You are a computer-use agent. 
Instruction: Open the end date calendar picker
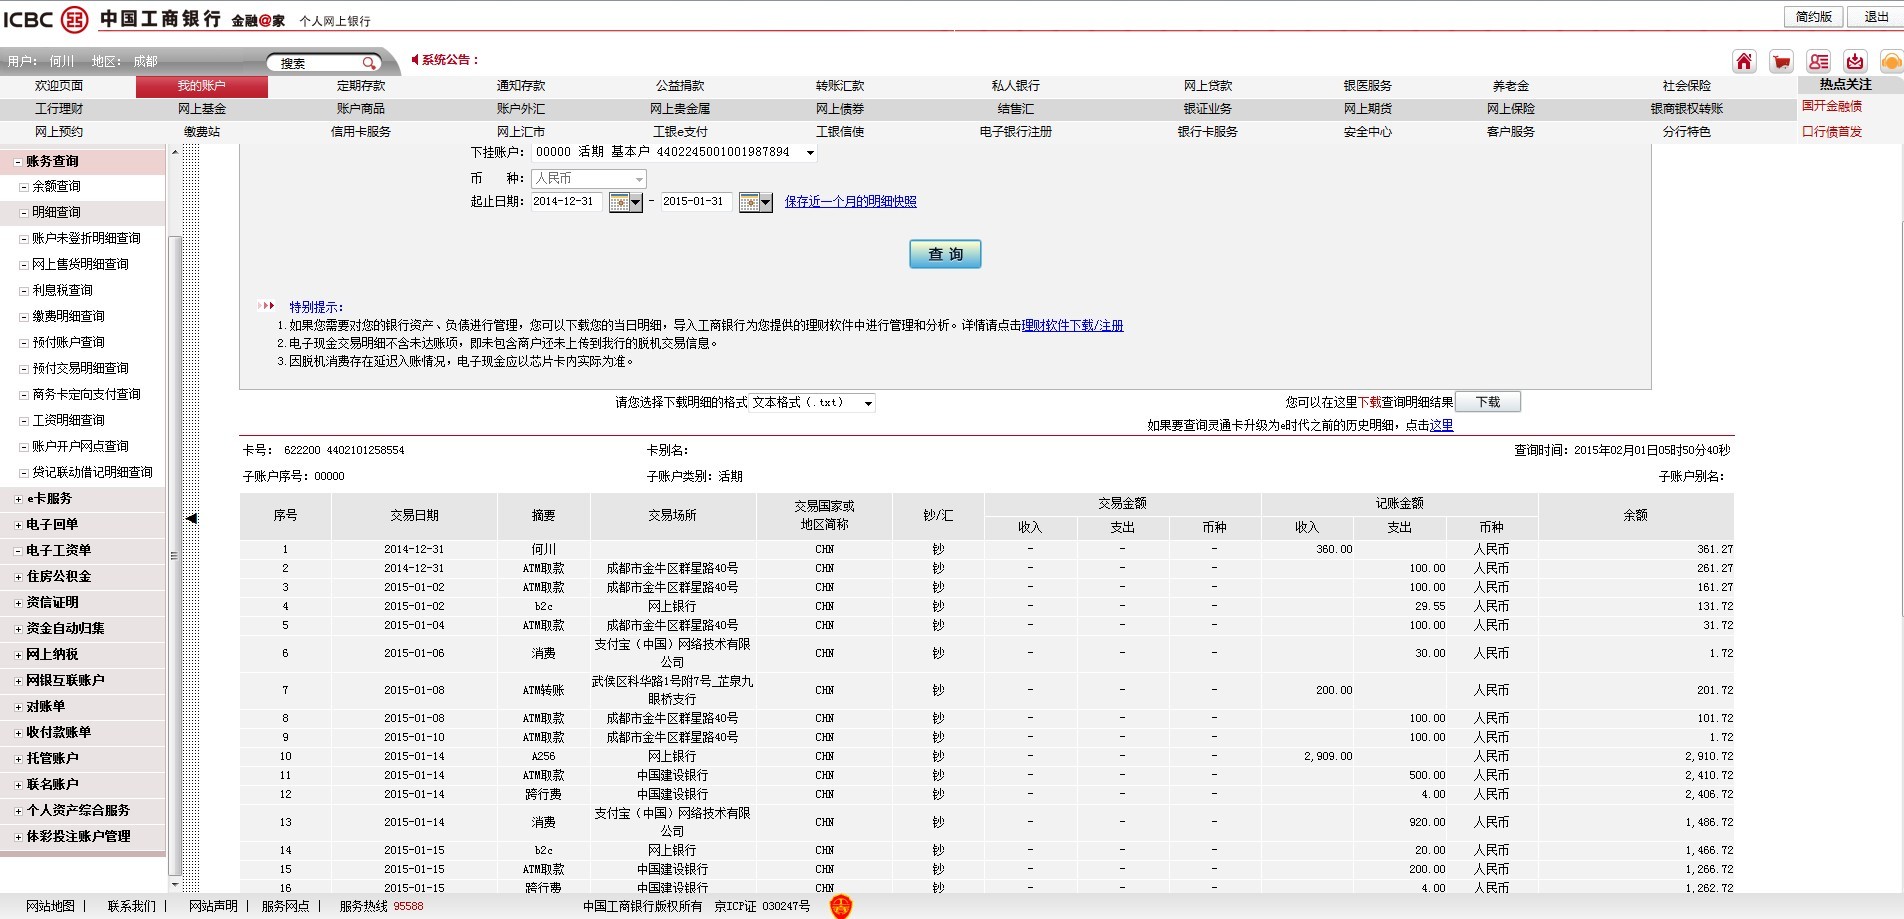[755, 203]
